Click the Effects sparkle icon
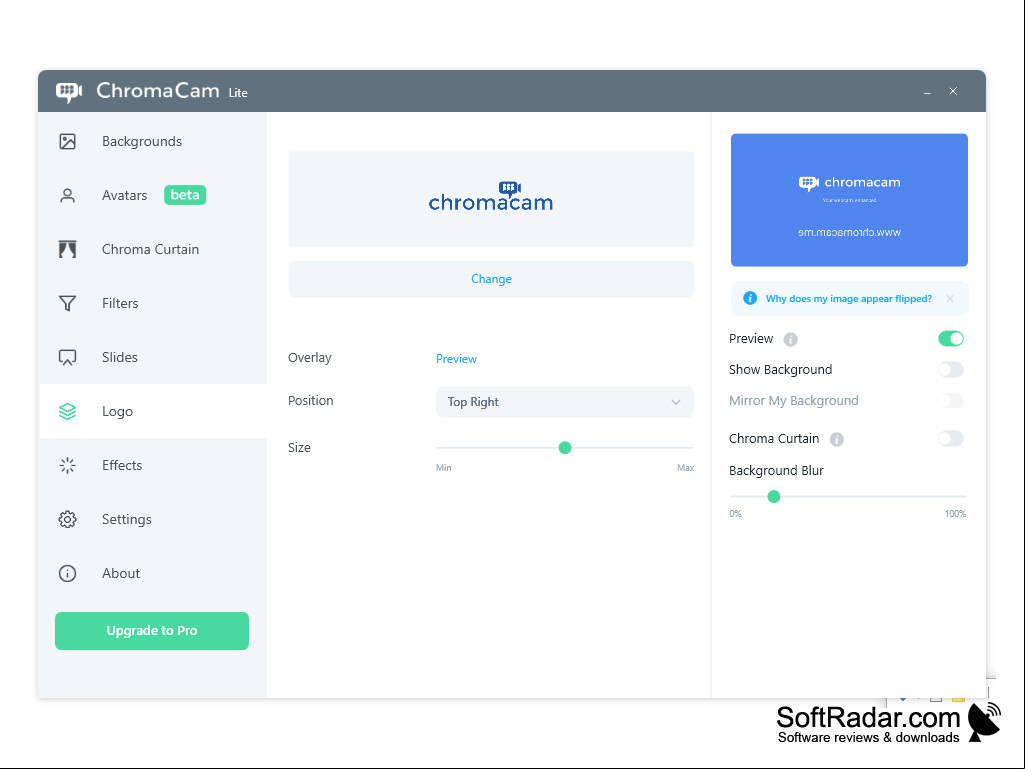1025x769 pixels. click(67, 466)
